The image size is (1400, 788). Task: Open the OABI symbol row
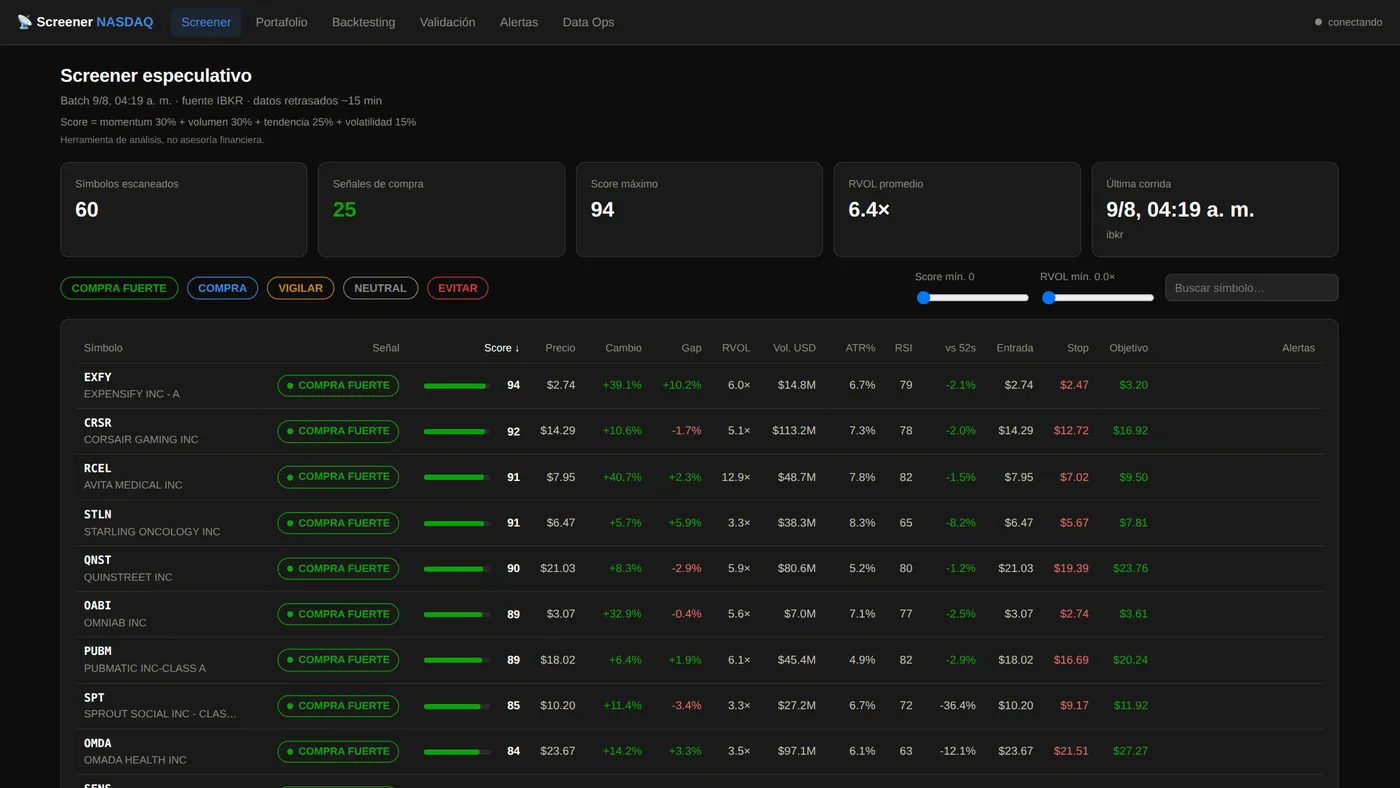pyautogui.click(x=699, y=614)
